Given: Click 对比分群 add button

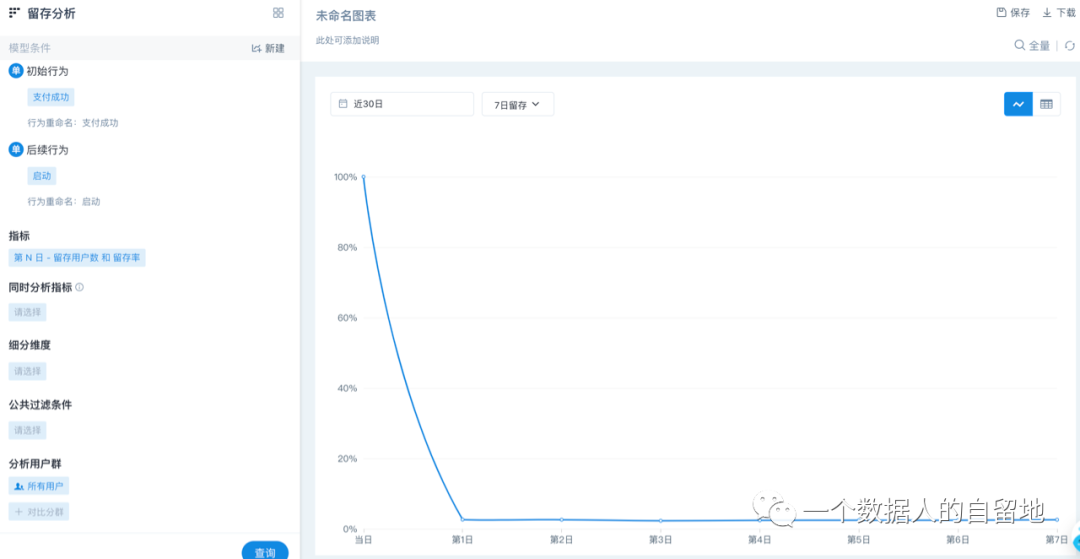Looking at the screenshot, I should (39, 511).
